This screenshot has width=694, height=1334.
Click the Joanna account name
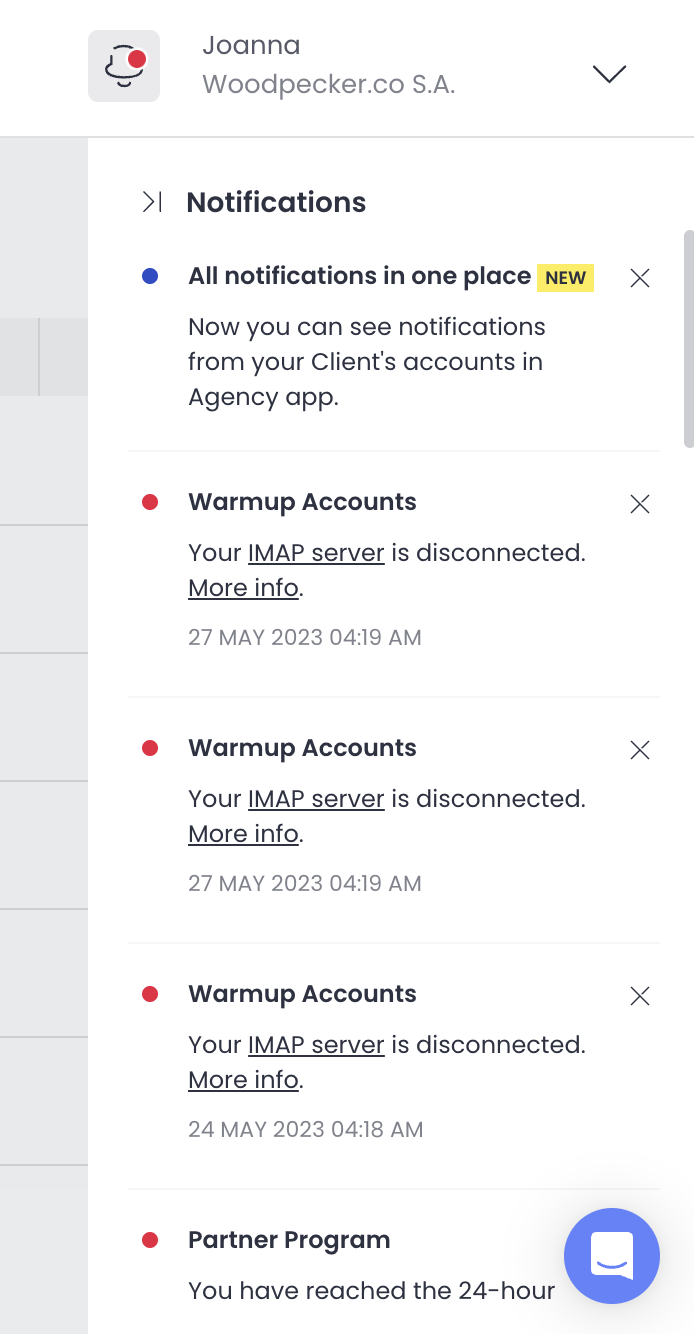pyautogui.click(x=251, y=45)
